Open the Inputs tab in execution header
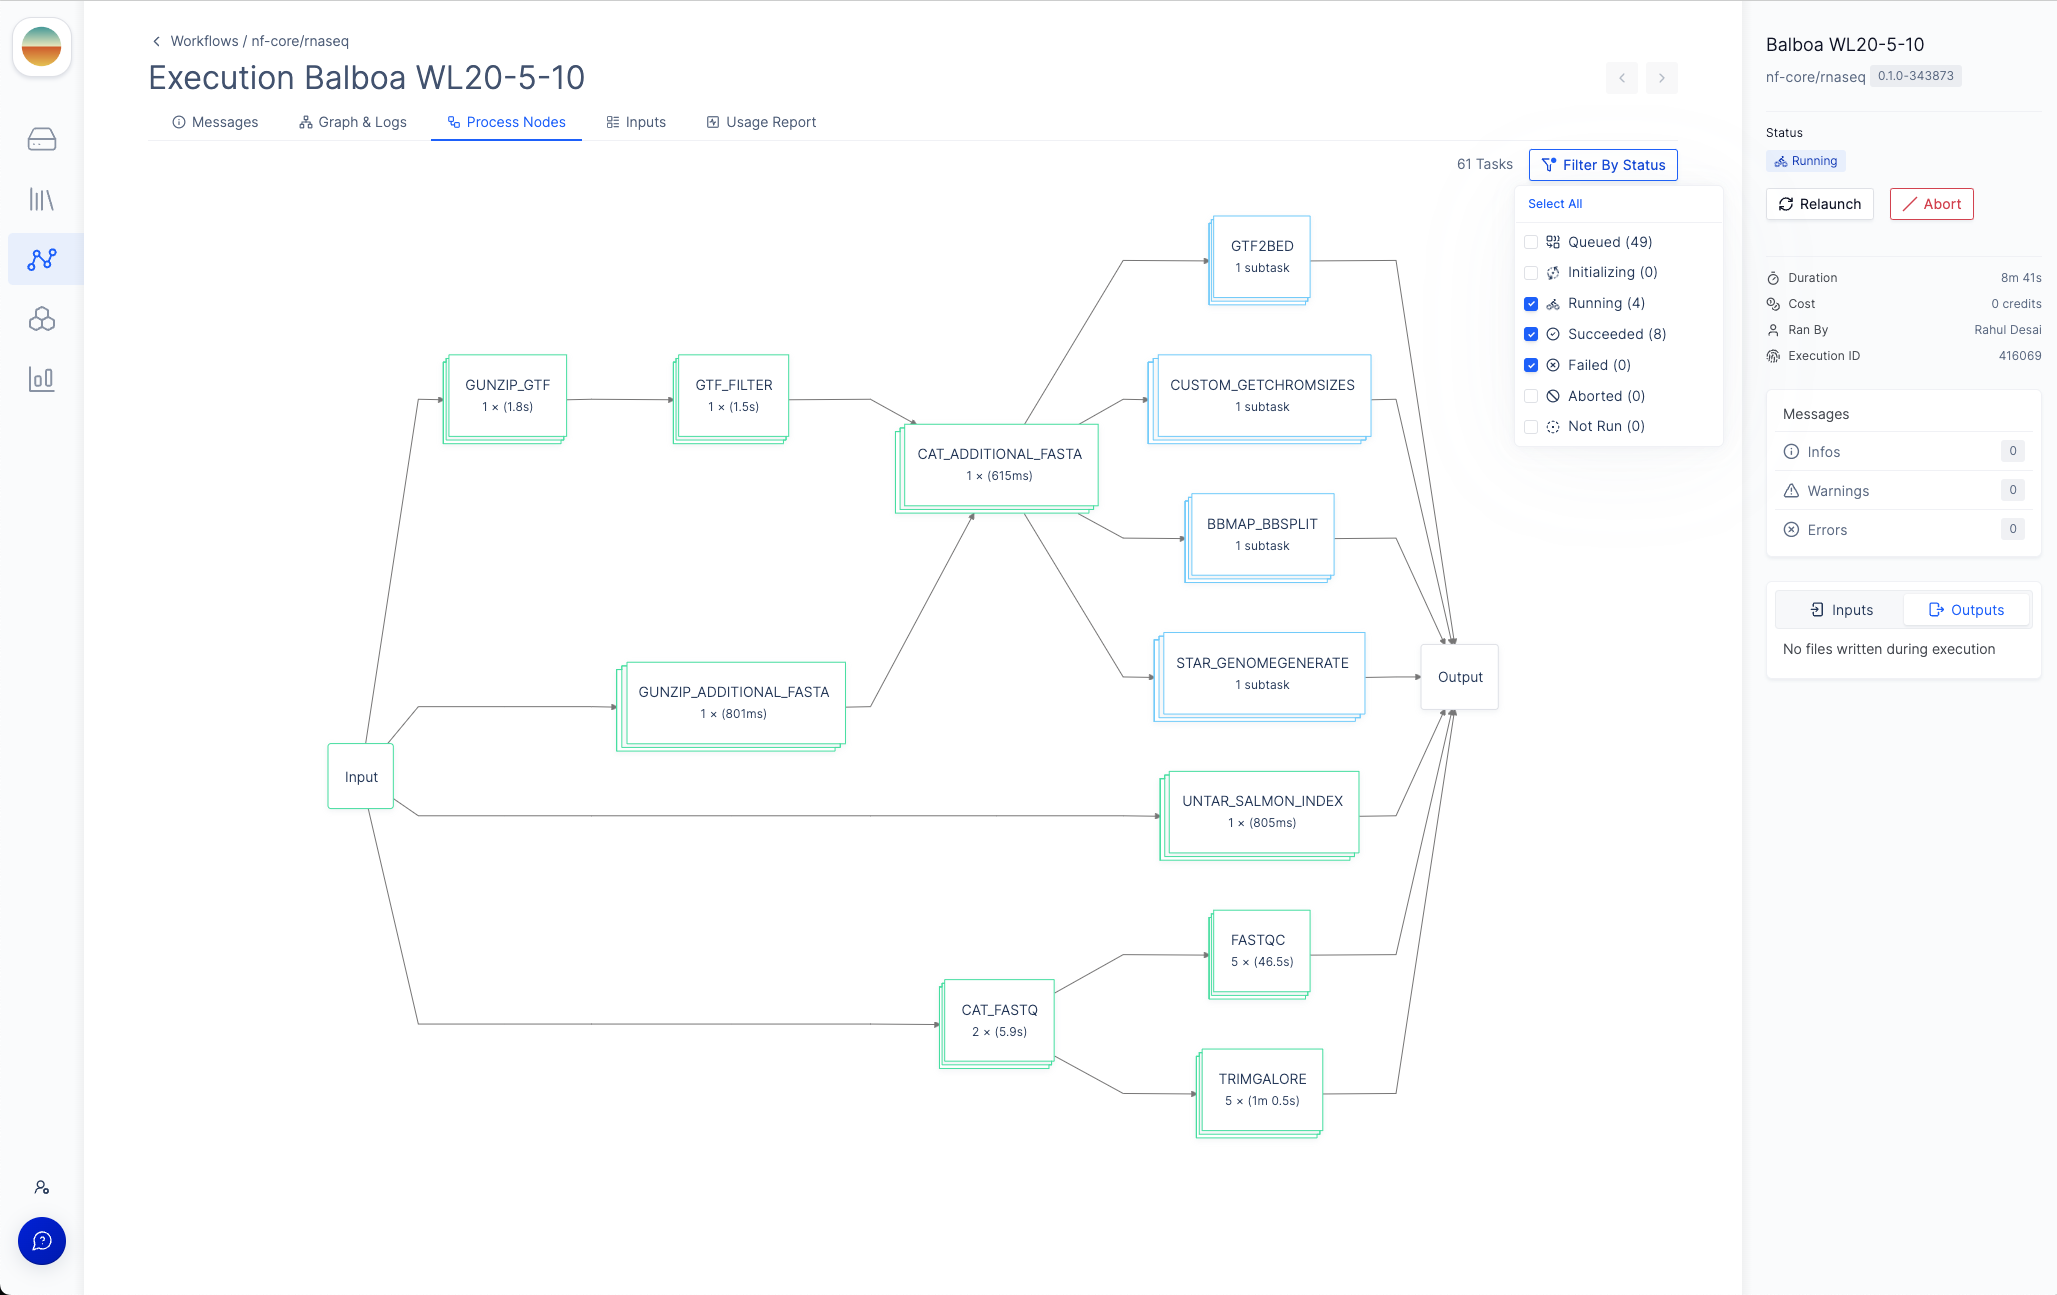This screenshot has width=2057, height=1295. click(x=636, y=122)
